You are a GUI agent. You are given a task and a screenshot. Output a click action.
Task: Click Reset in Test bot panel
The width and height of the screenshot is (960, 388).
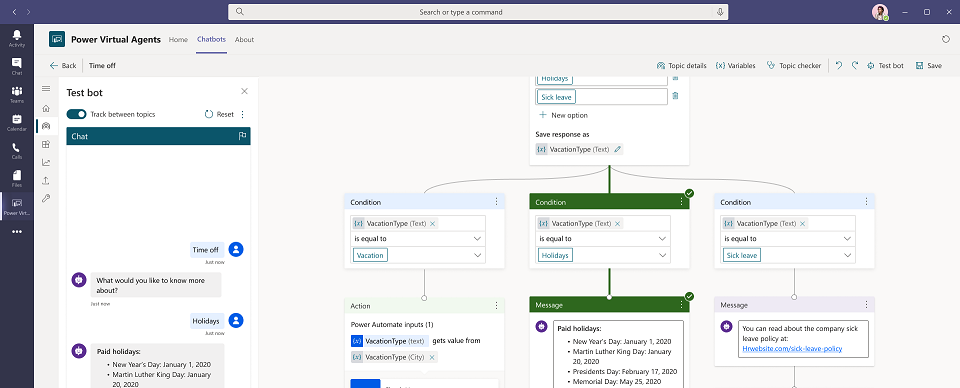point(219,114)
